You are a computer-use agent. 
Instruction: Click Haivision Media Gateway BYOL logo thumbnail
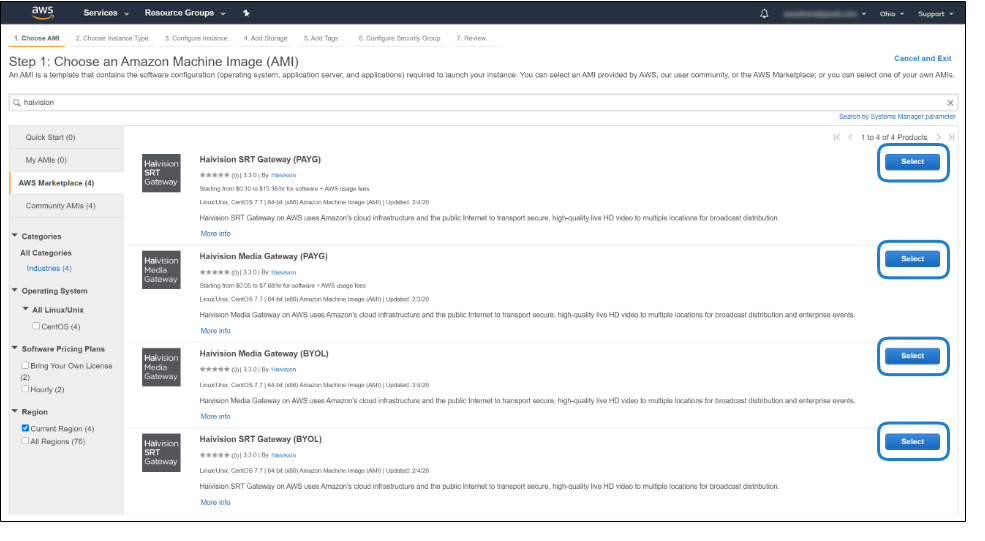pos(161,367)
